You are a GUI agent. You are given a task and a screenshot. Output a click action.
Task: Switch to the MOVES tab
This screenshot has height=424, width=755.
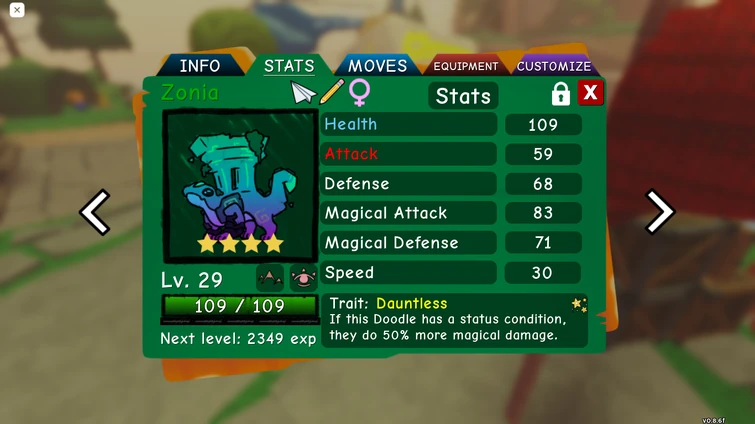pos(378,65)
